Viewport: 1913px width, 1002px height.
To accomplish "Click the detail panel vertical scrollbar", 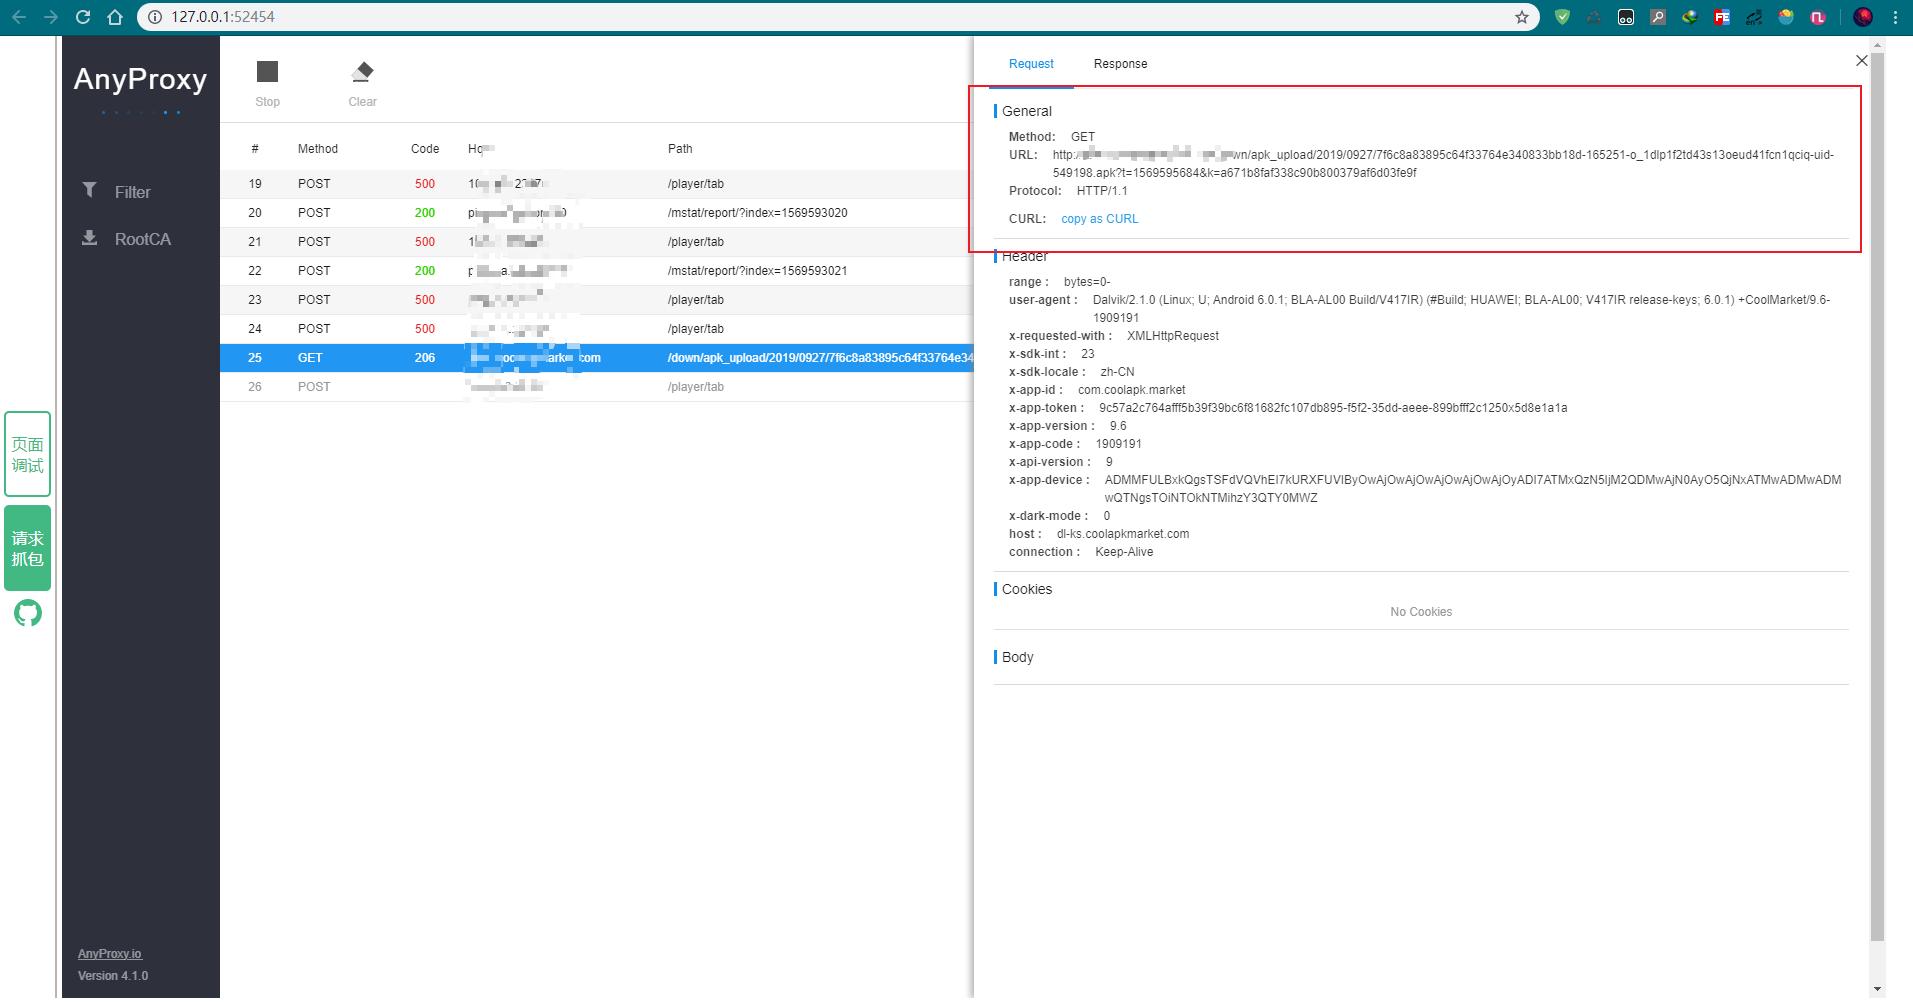I will tap(1877, 496).
